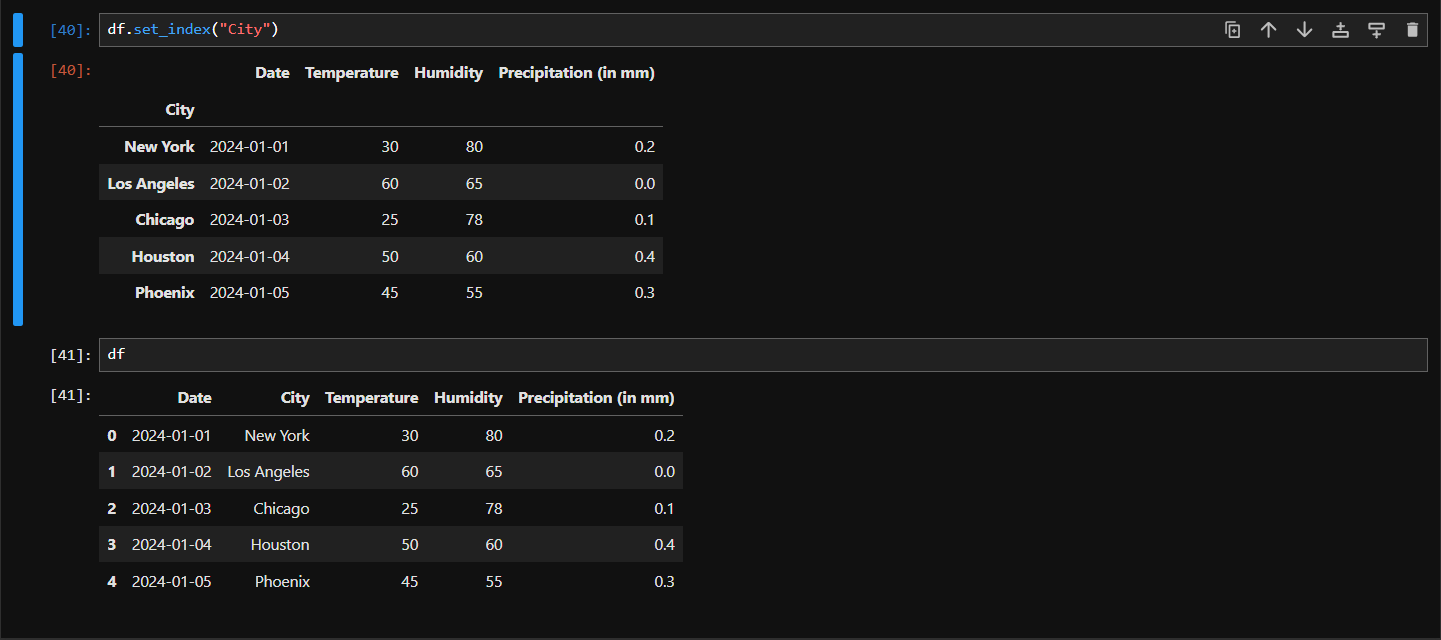This screenshot has width=1441, height=640.
Task: Duplicate the cell using the copy icon
Action: pos(1233,30)
